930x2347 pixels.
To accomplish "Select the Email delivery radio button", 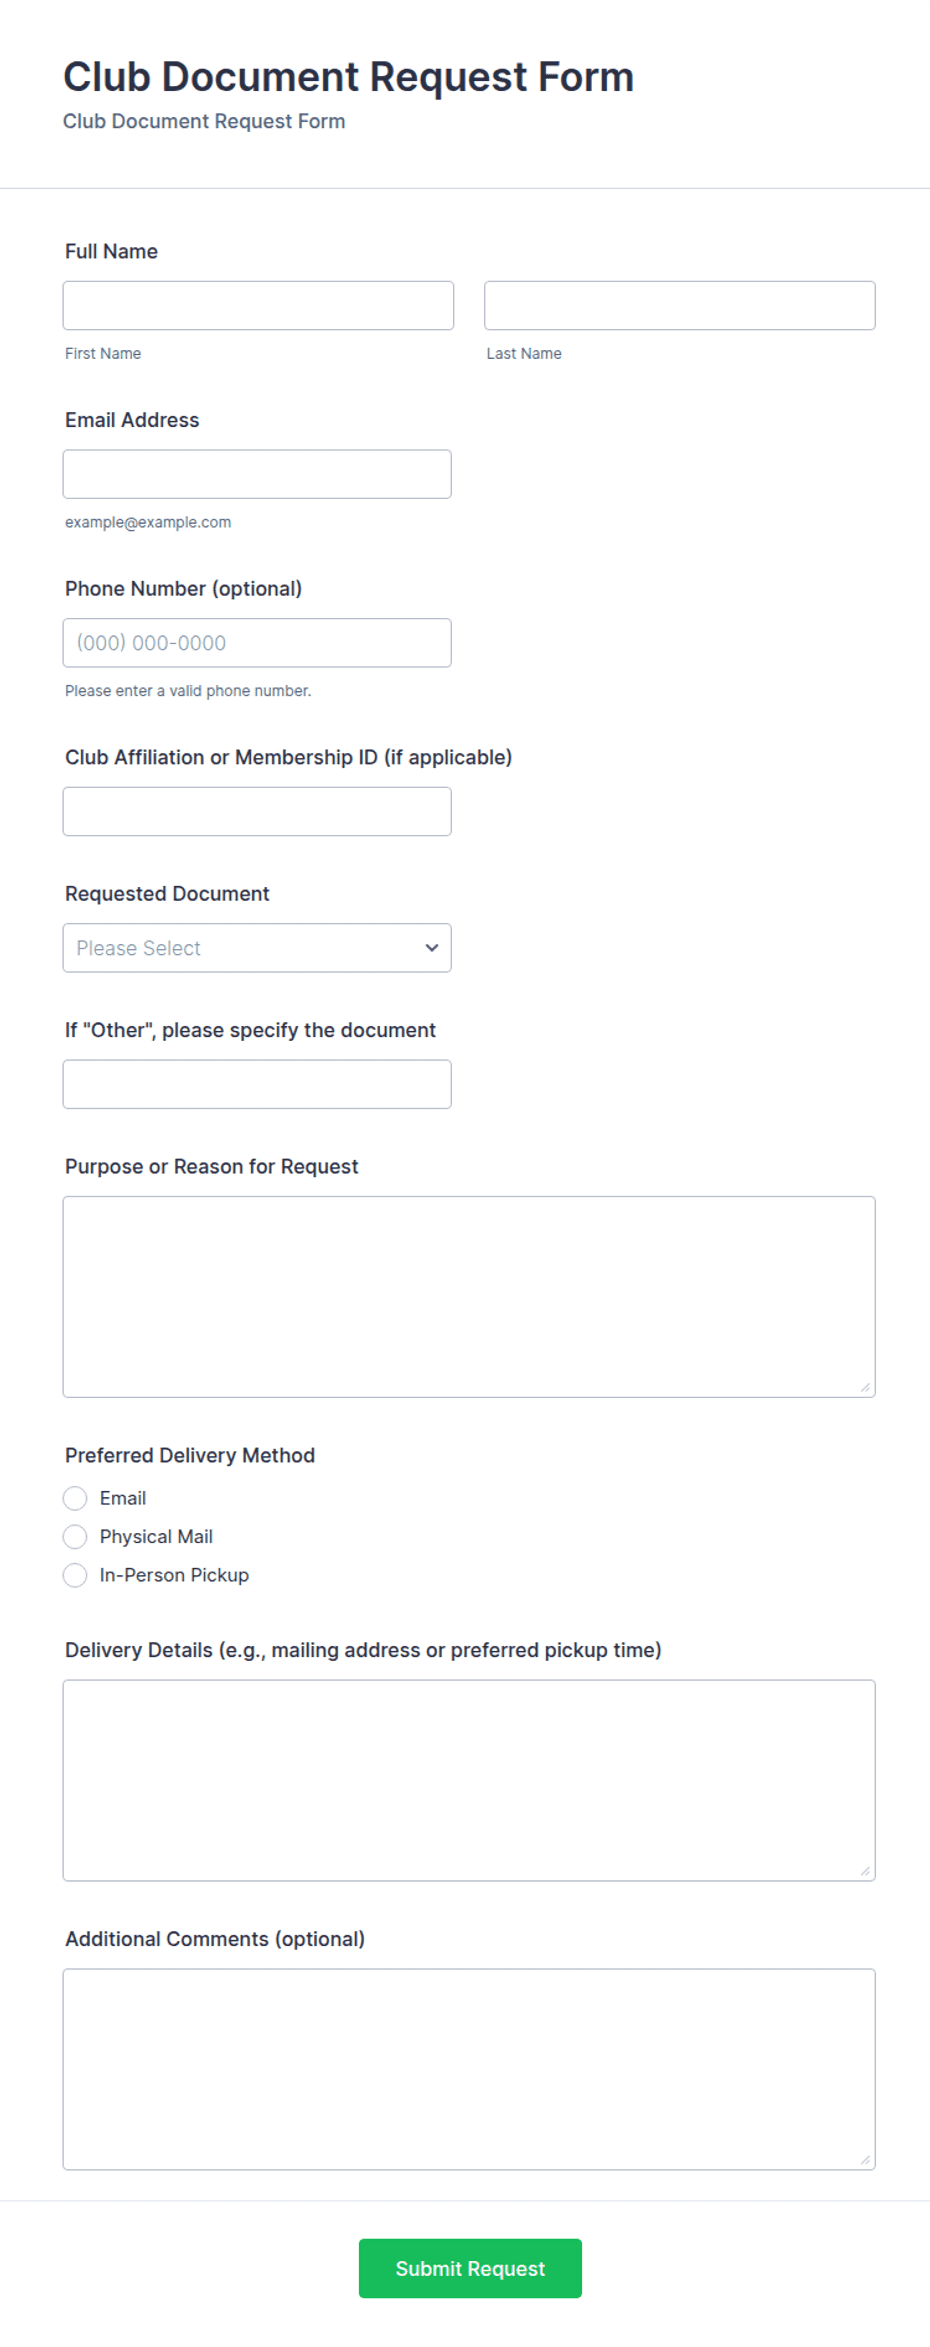I will 75,1498.
